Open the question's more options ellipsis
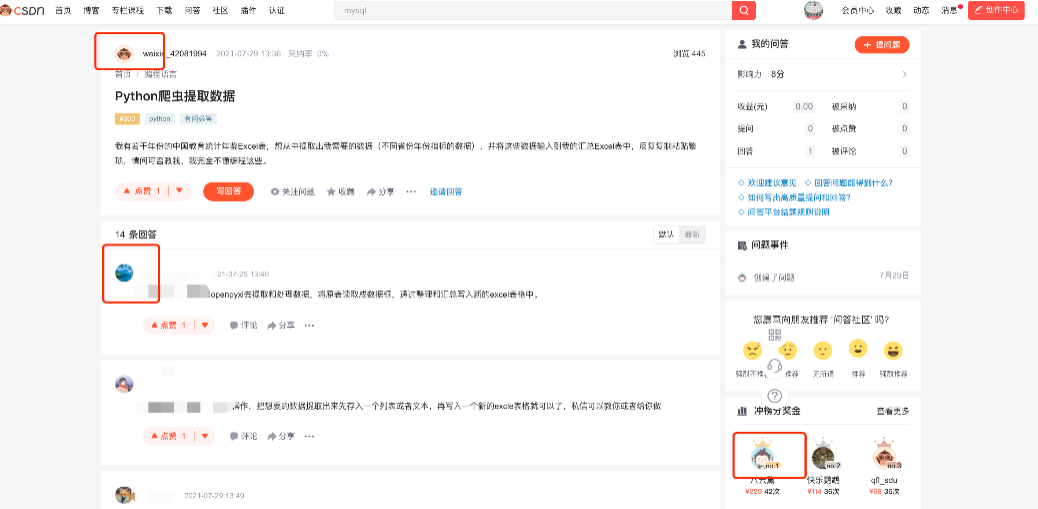The image size is (1038, 509). pos(411,192)
